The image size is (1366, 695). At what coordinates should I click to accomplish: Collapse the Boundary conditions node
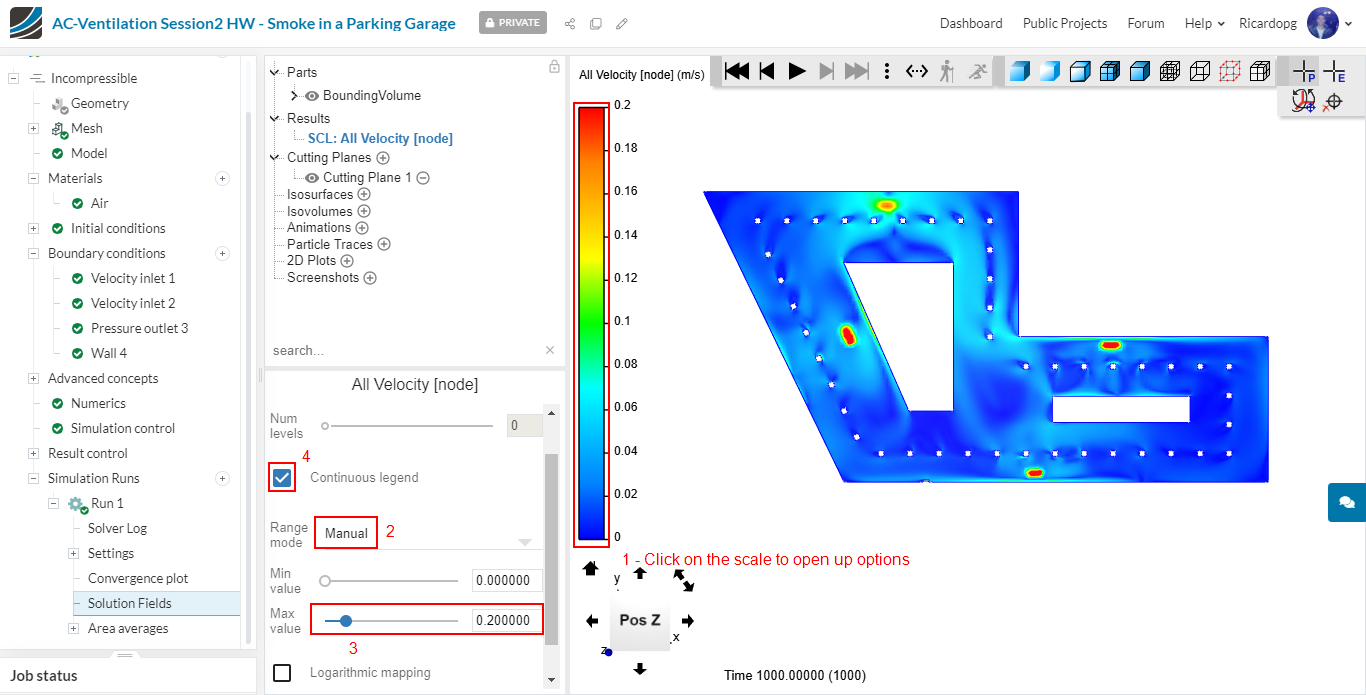click(x=33, y=253)
